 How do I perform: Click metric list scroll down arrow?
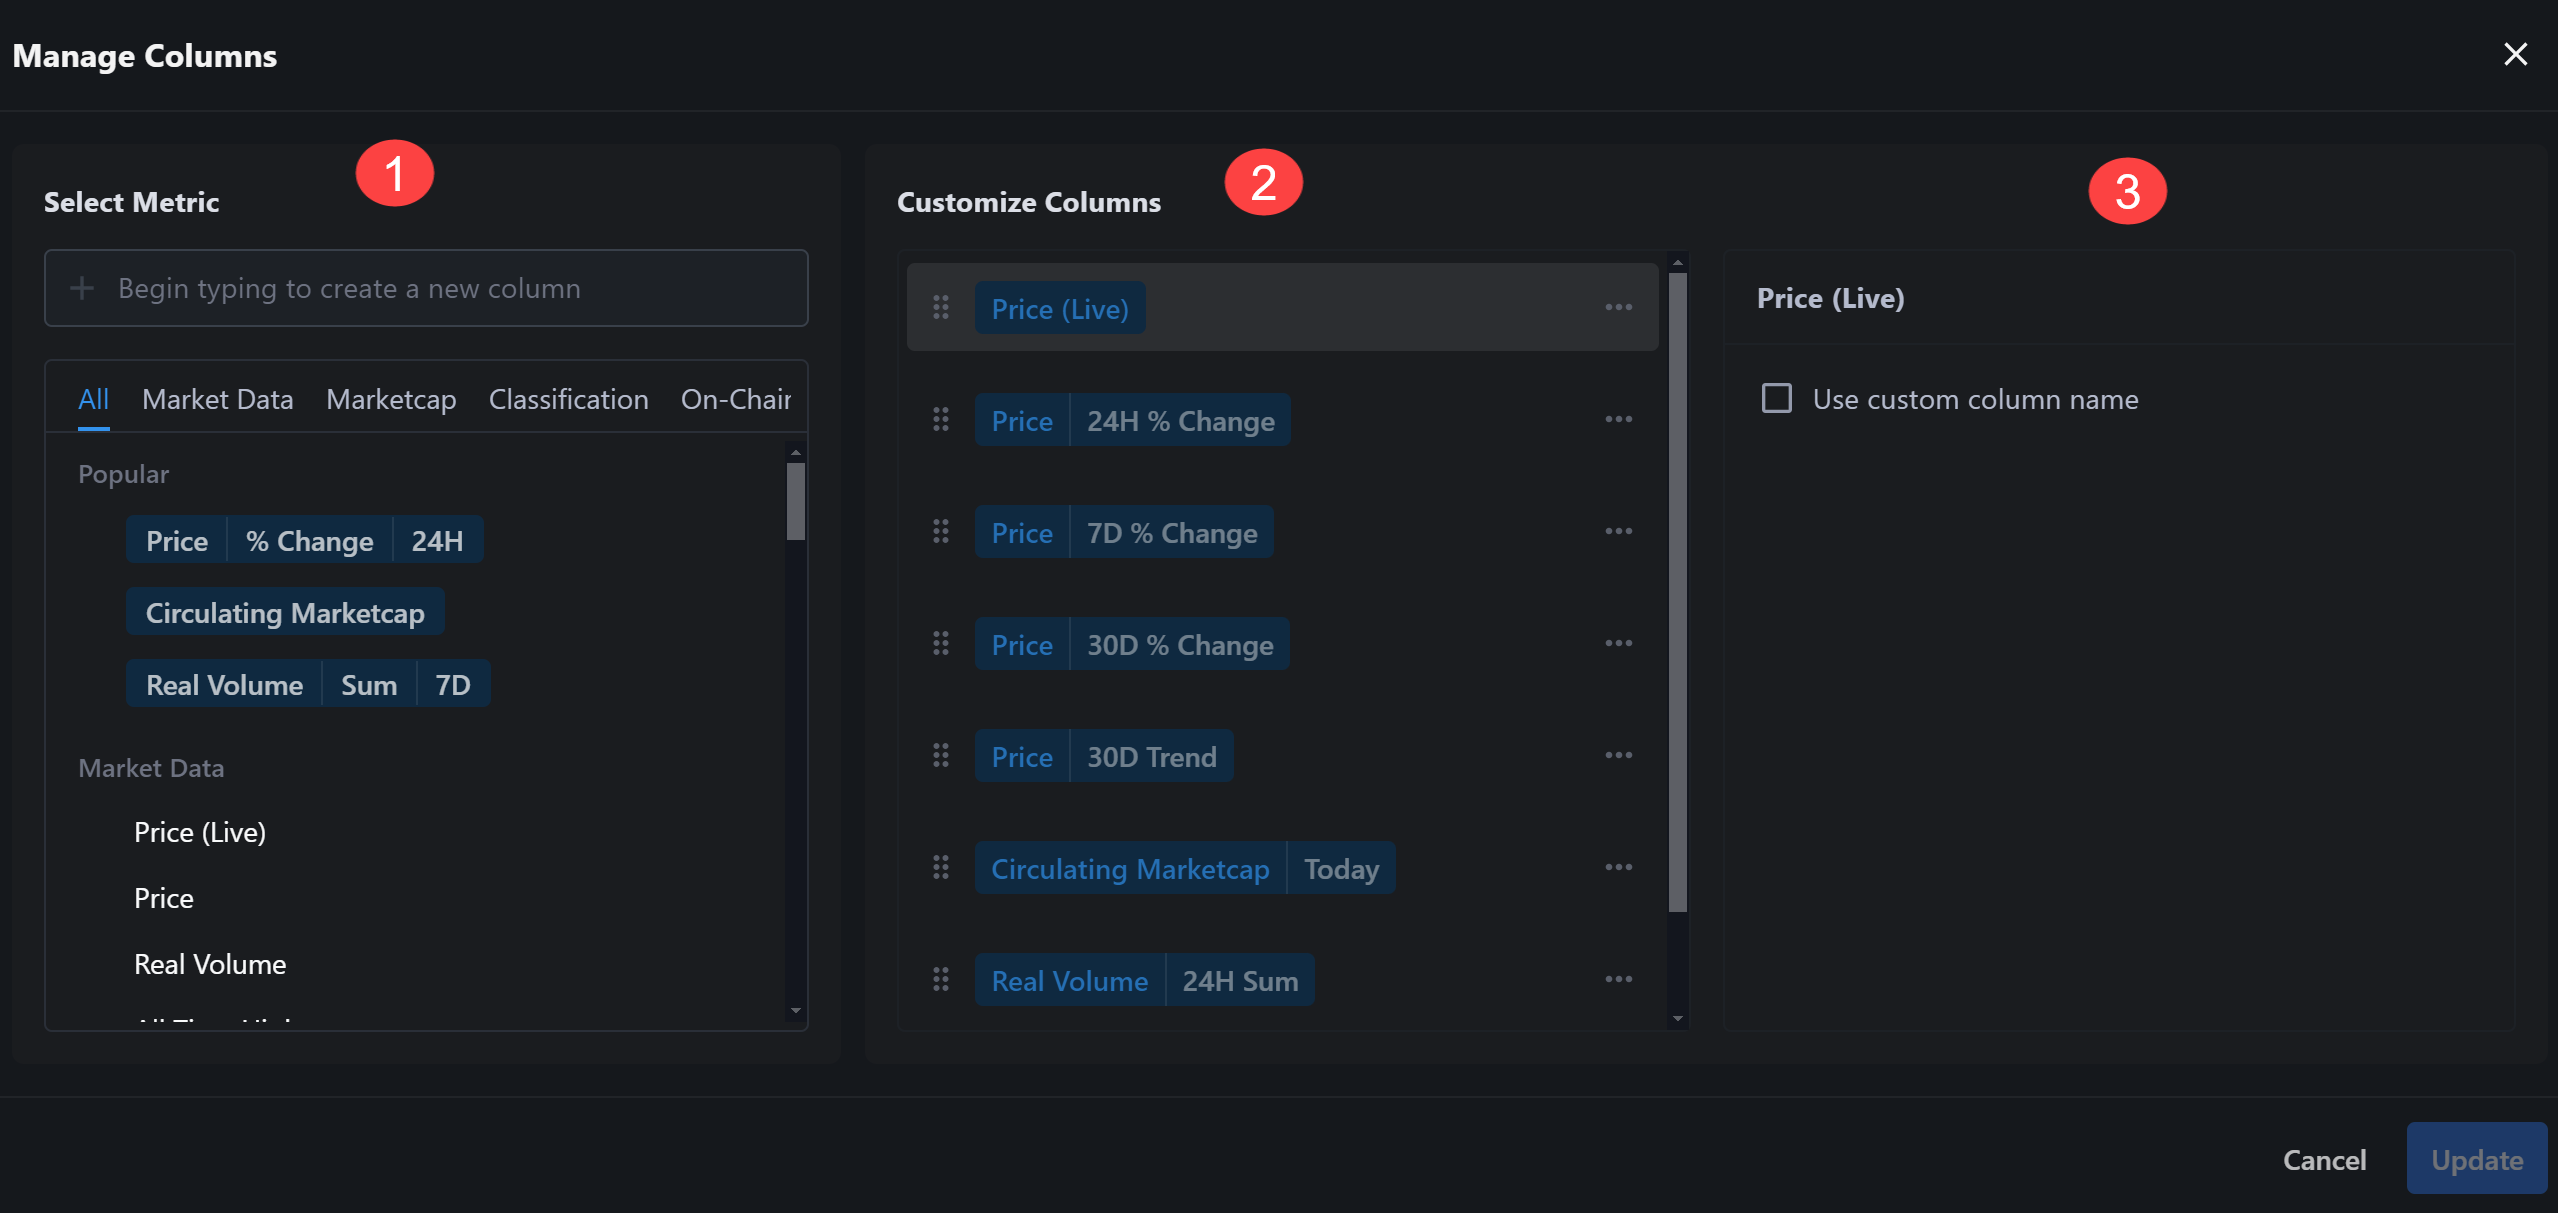coord(796,1011)
